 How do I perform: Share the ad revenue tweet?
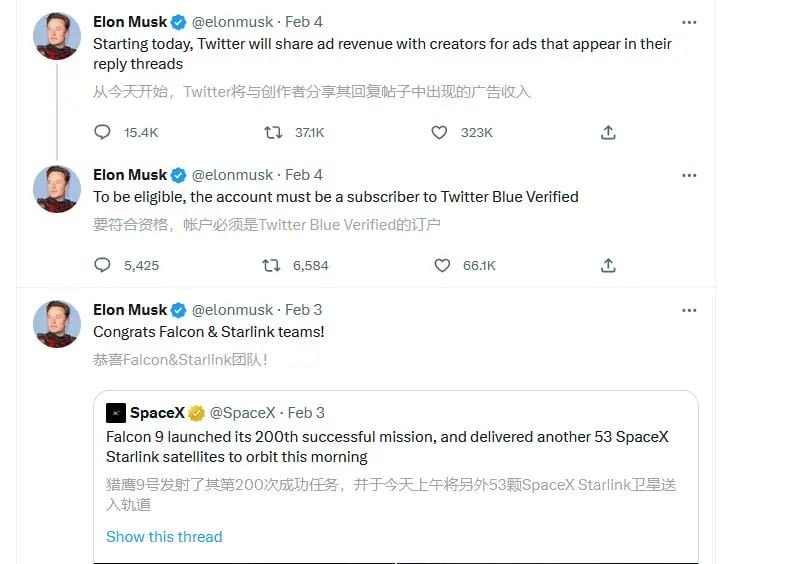[x=608, y=132]
